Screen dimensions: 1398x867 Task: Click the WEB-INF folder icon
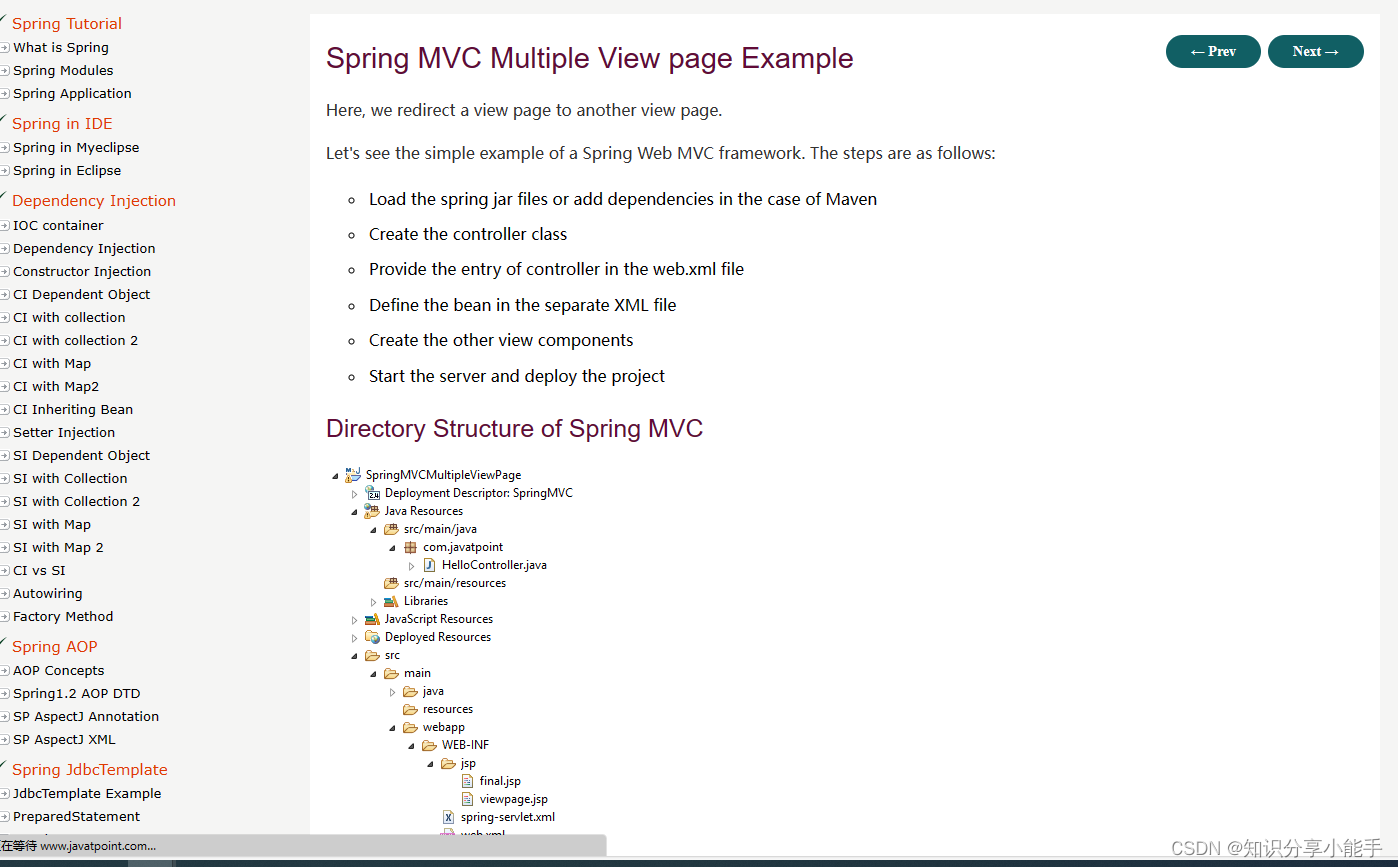(x=429, y=745)
